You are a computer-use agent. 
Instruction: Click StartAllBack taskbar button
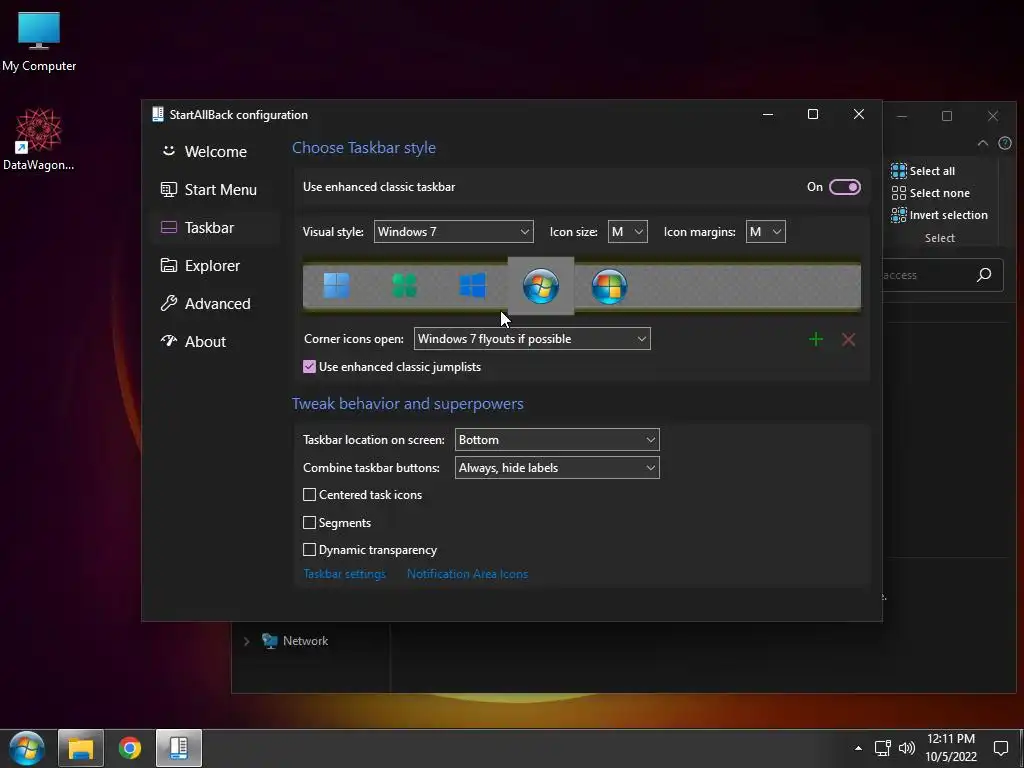[x=179, y=748]
